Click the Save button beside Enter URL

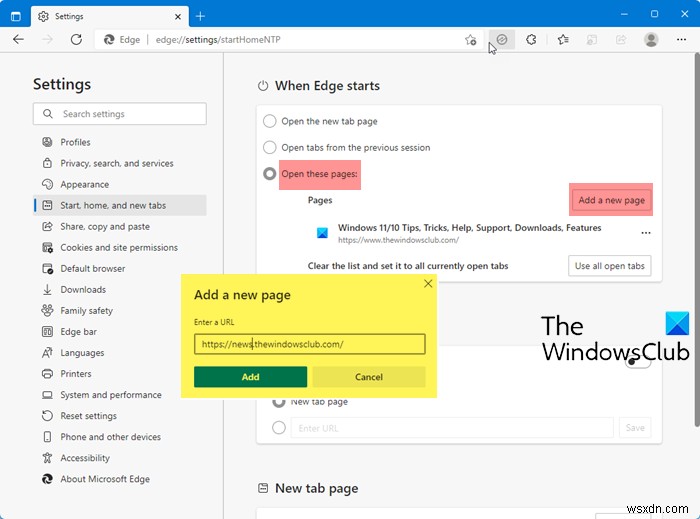point(635,428)
